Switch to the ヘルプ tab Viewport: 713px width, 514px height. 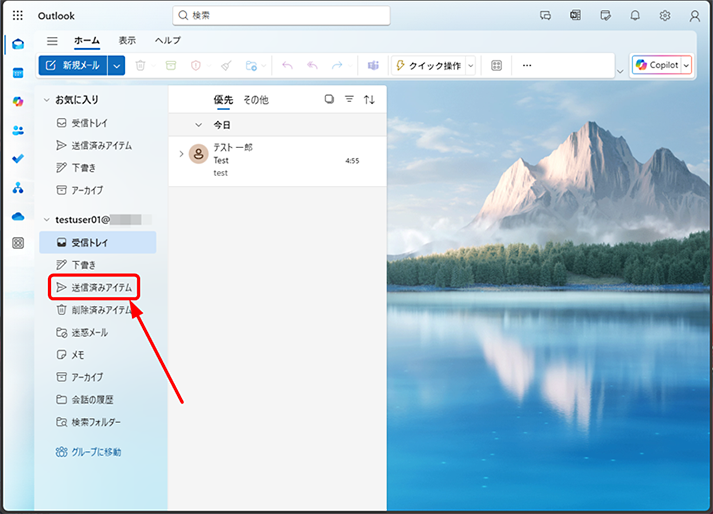coord(168,40)
